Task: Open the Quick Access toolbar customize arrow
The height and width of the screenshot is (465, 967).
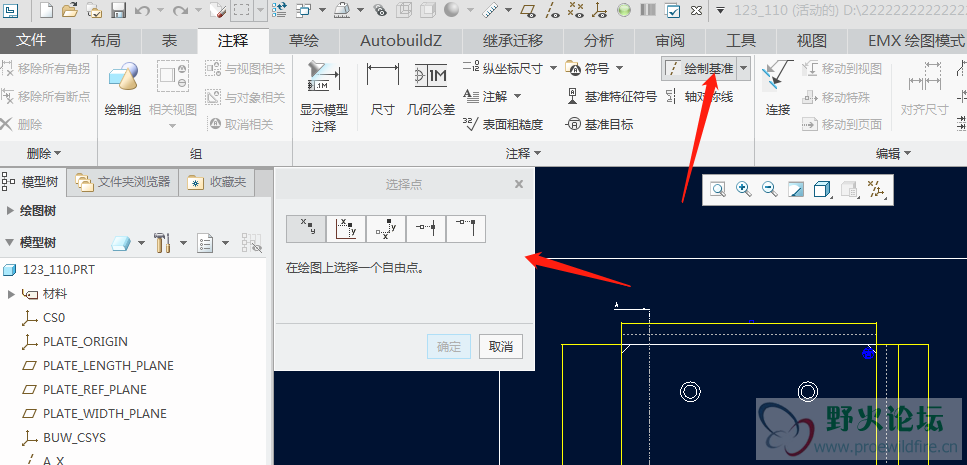Action: [720, 10]
